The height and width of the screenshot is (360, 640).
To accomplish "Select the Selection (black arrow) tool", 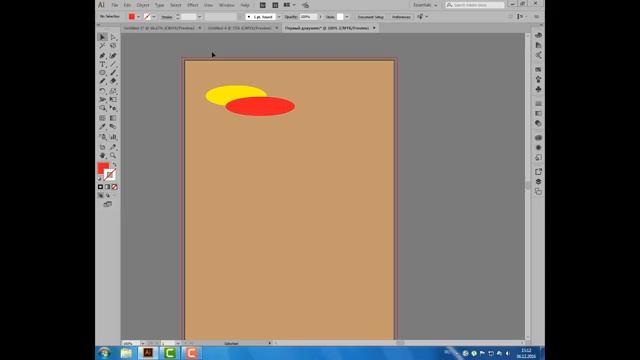I will pyautogui.click(x=102, y=37).
